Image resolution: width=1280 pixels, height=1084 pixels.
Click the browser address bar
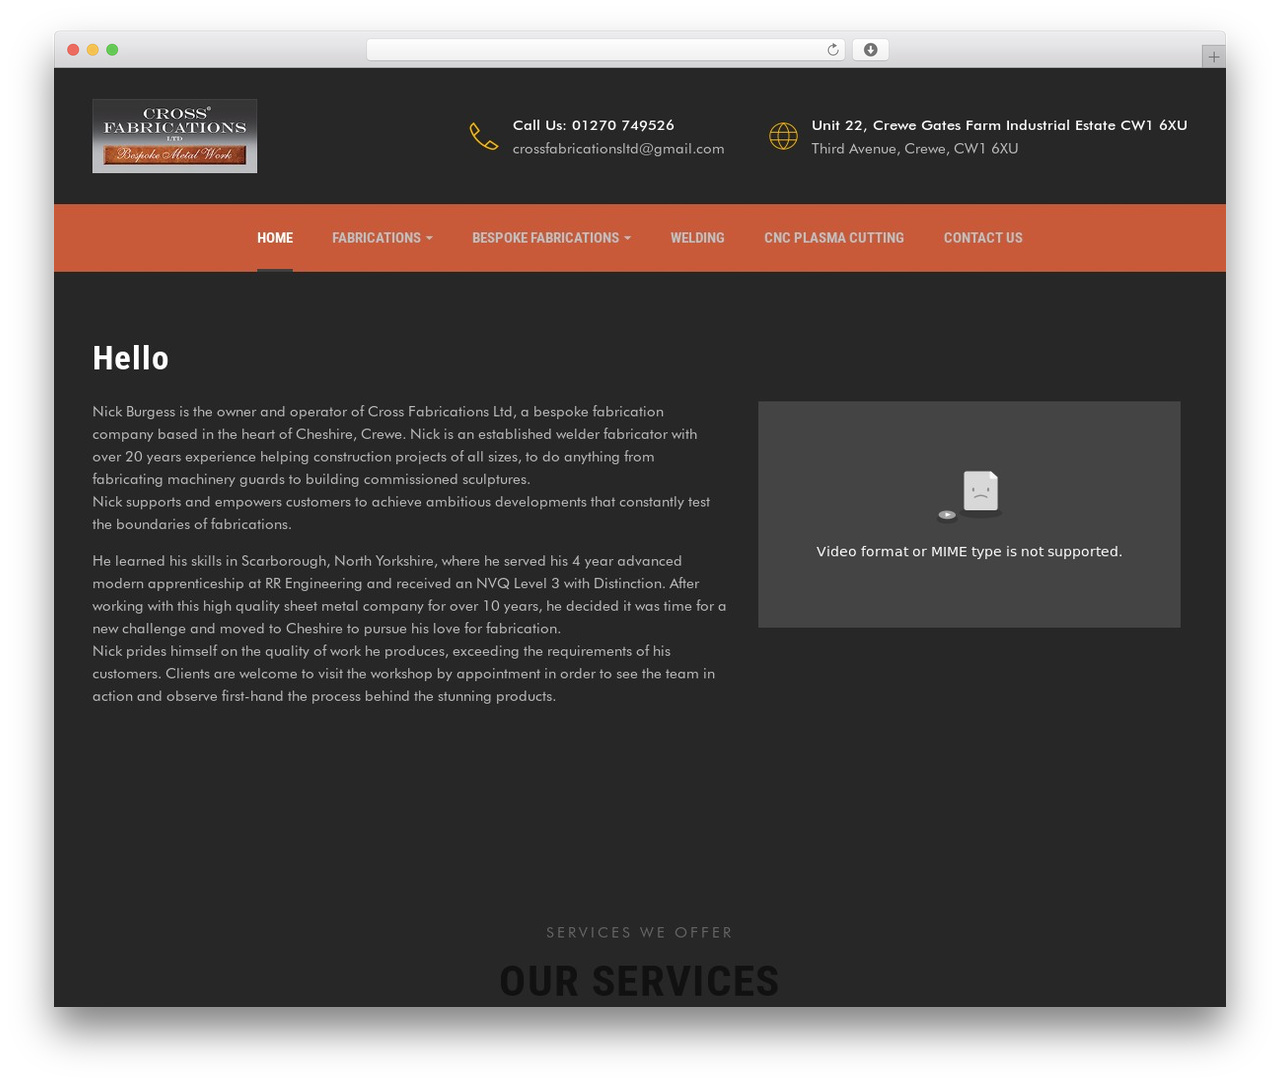pos(605,50)
